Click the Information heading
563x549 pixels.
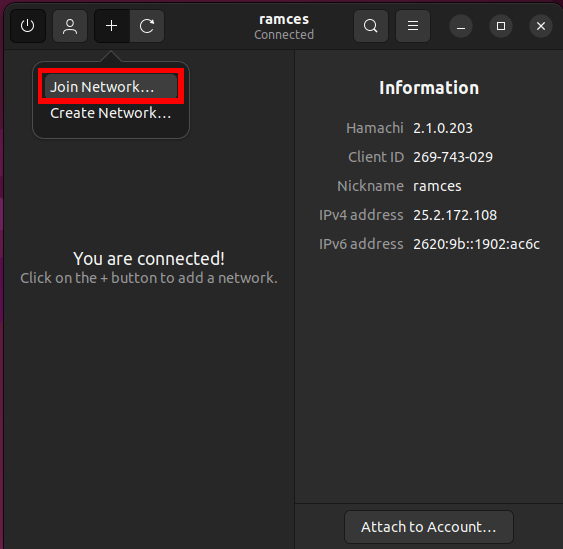tap(429, 88)
